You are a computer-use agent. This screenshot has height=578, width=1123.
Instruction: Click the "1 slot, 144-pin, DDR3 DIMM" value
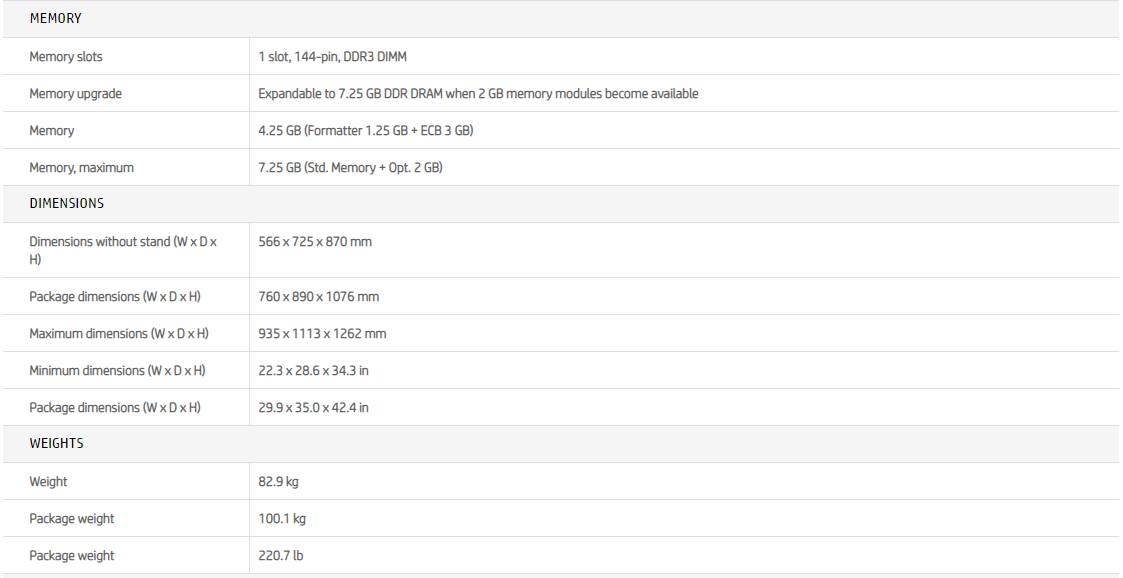pos(332,57)
